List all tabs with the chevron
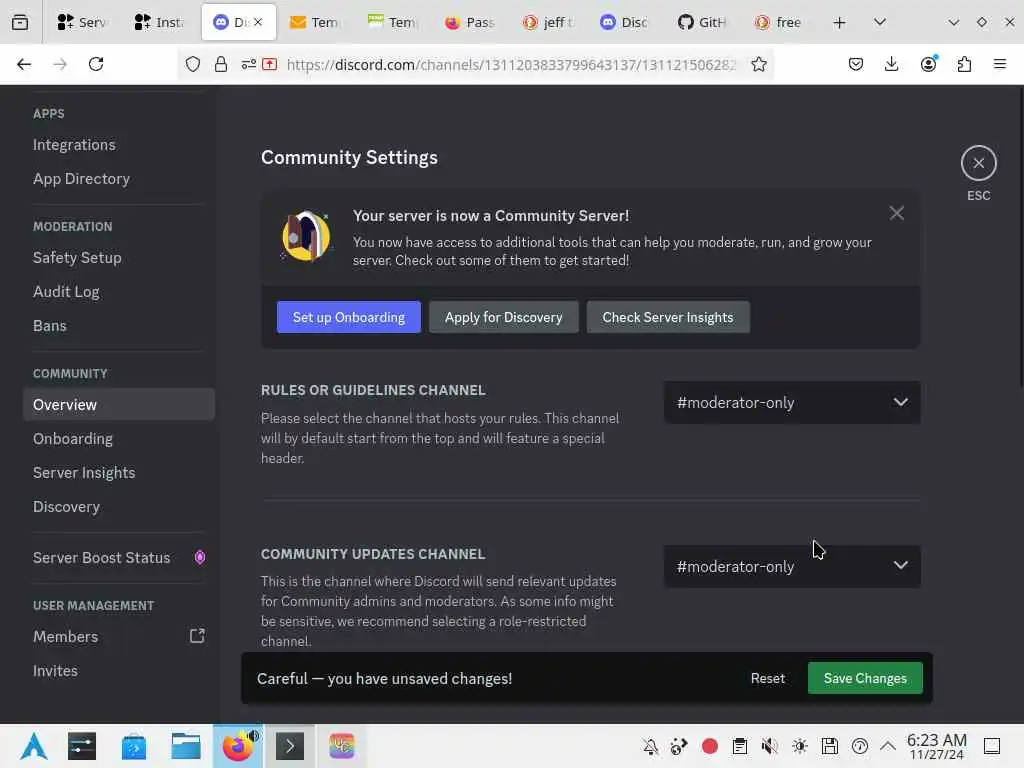Image resolution: width=1024 pixels, height=768 pixels. coord(880,22)
